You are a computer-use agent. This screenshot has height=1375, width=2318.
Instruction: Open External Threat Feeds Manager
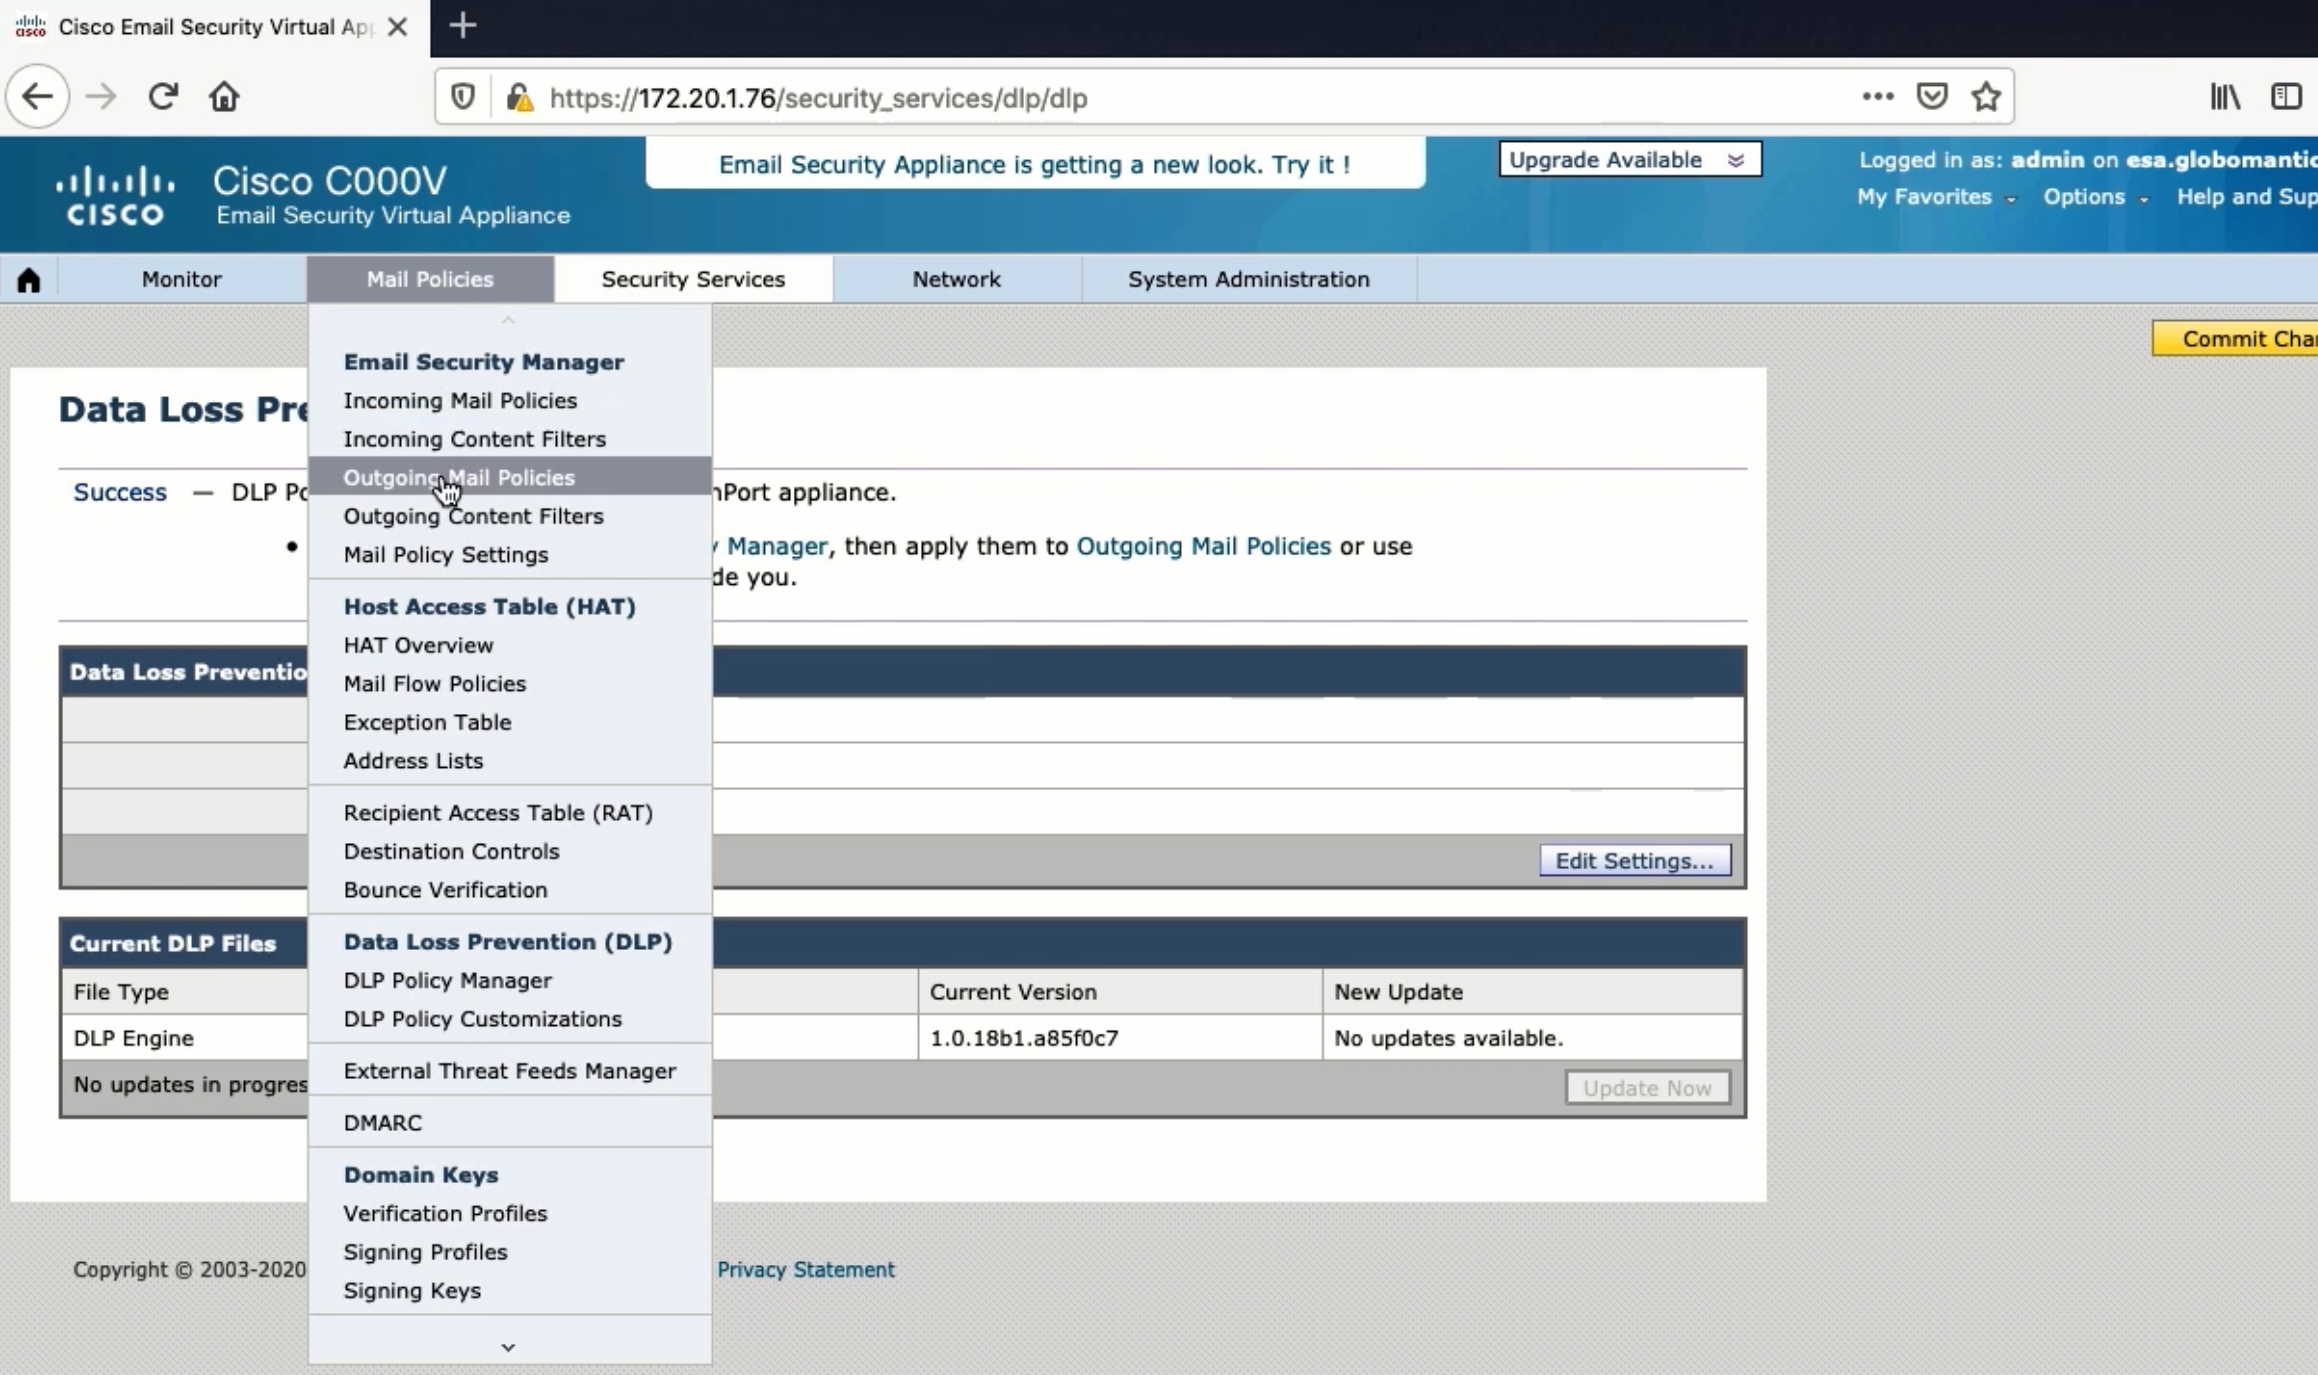pyautogui.click(x=510, y=1070)
